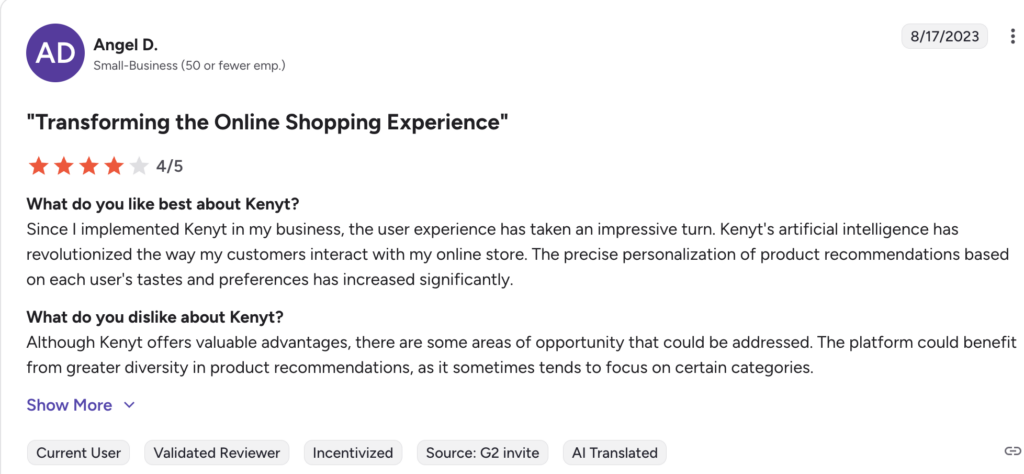This screenshot has width=1024, height=474.
Task: Click the review title about Online Shopping
Action: pyautogui.click(x=268, y=123)
